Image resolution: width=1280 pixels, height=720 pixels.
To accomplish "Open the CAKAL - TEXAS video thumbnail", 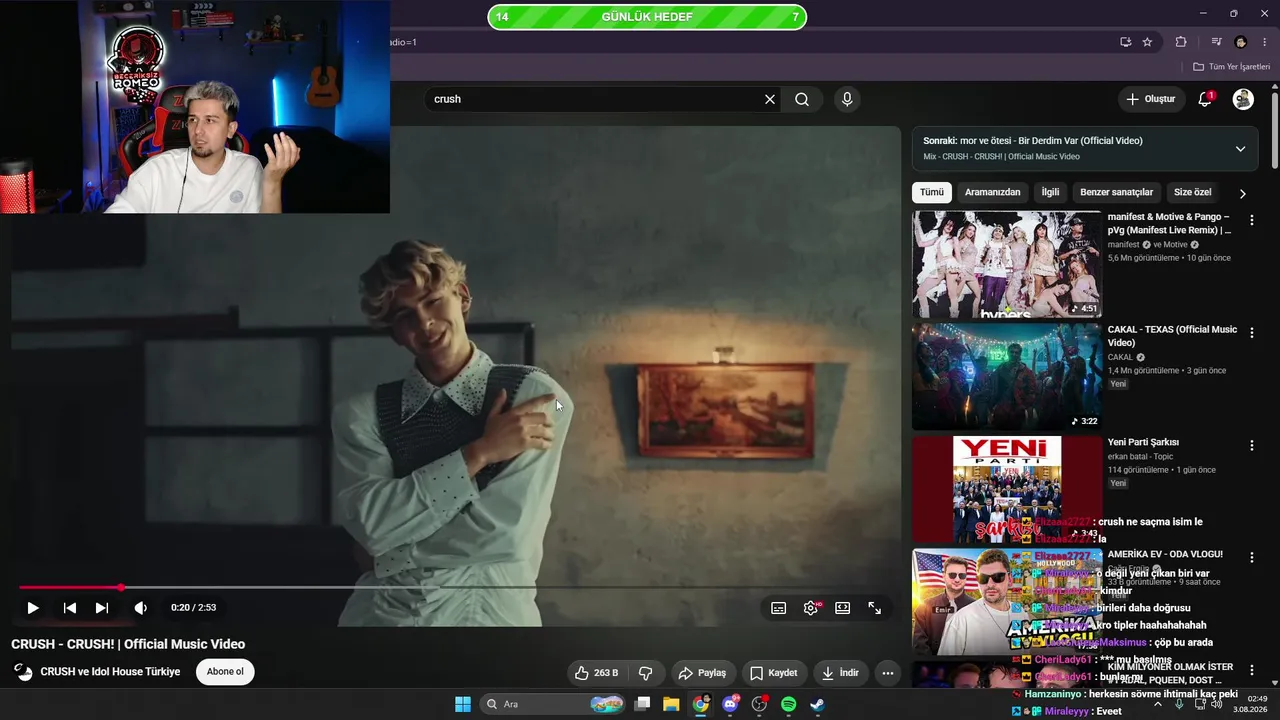I will click(1007, 377).
